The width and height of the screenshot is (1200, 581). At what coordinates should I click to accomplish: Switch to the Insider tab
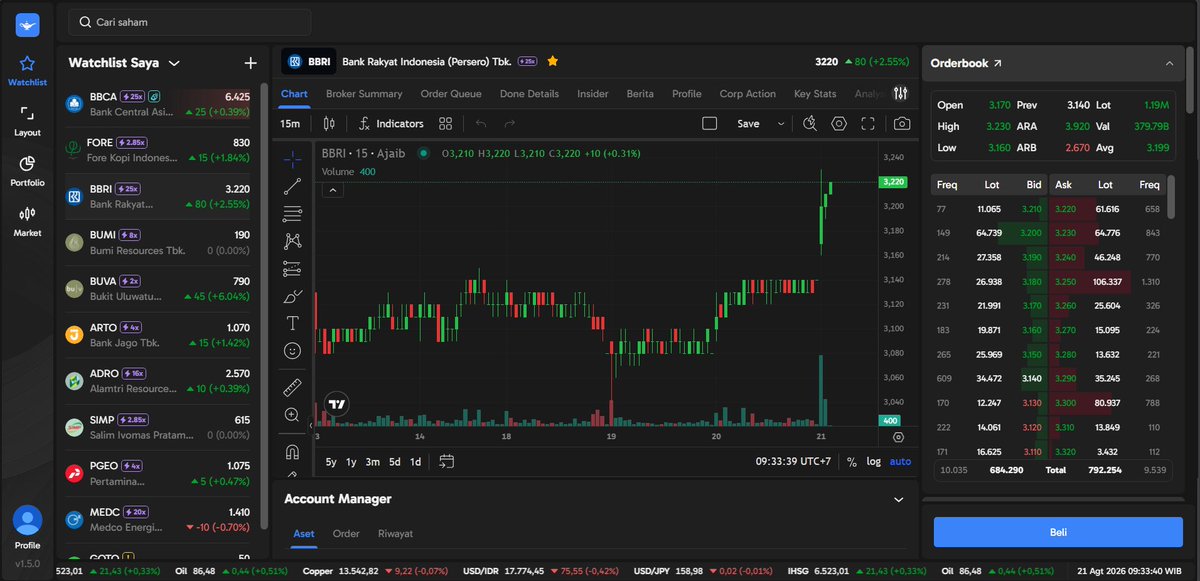[593, 94]
